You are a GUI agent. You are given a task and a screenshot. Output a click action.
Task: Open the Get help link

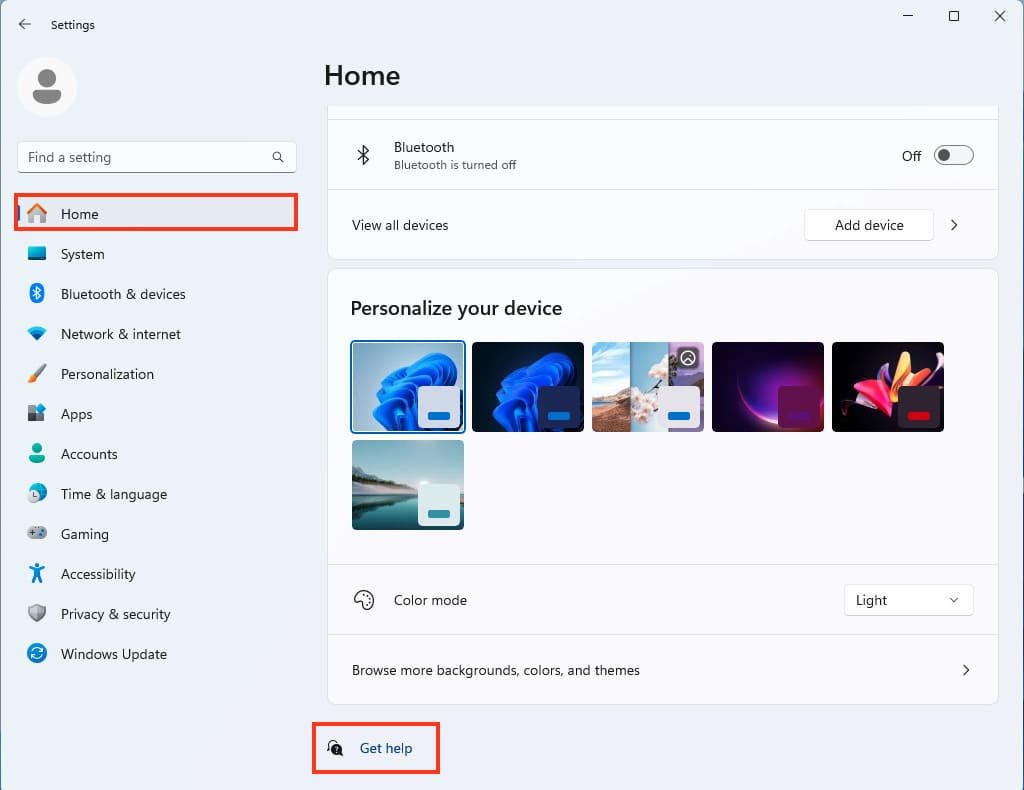385,748
